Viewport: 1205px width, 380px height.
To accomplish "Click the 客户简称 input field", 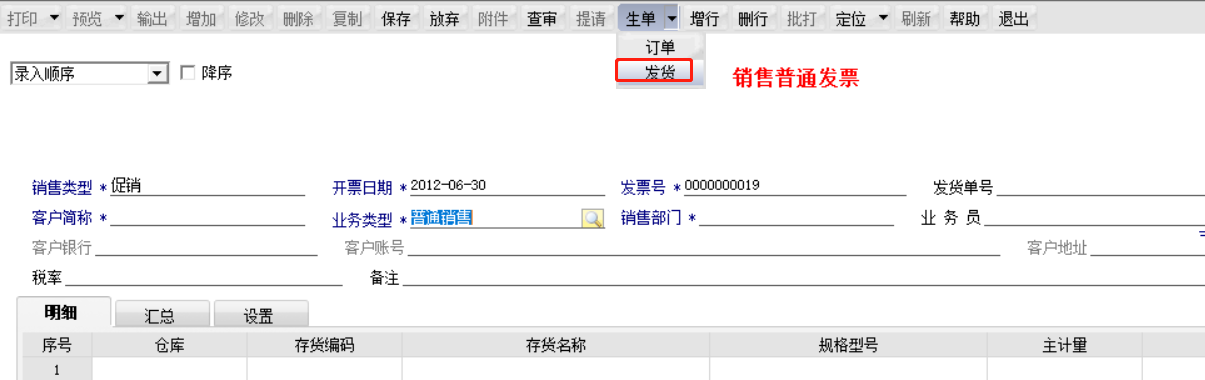I will click(207, 217).
